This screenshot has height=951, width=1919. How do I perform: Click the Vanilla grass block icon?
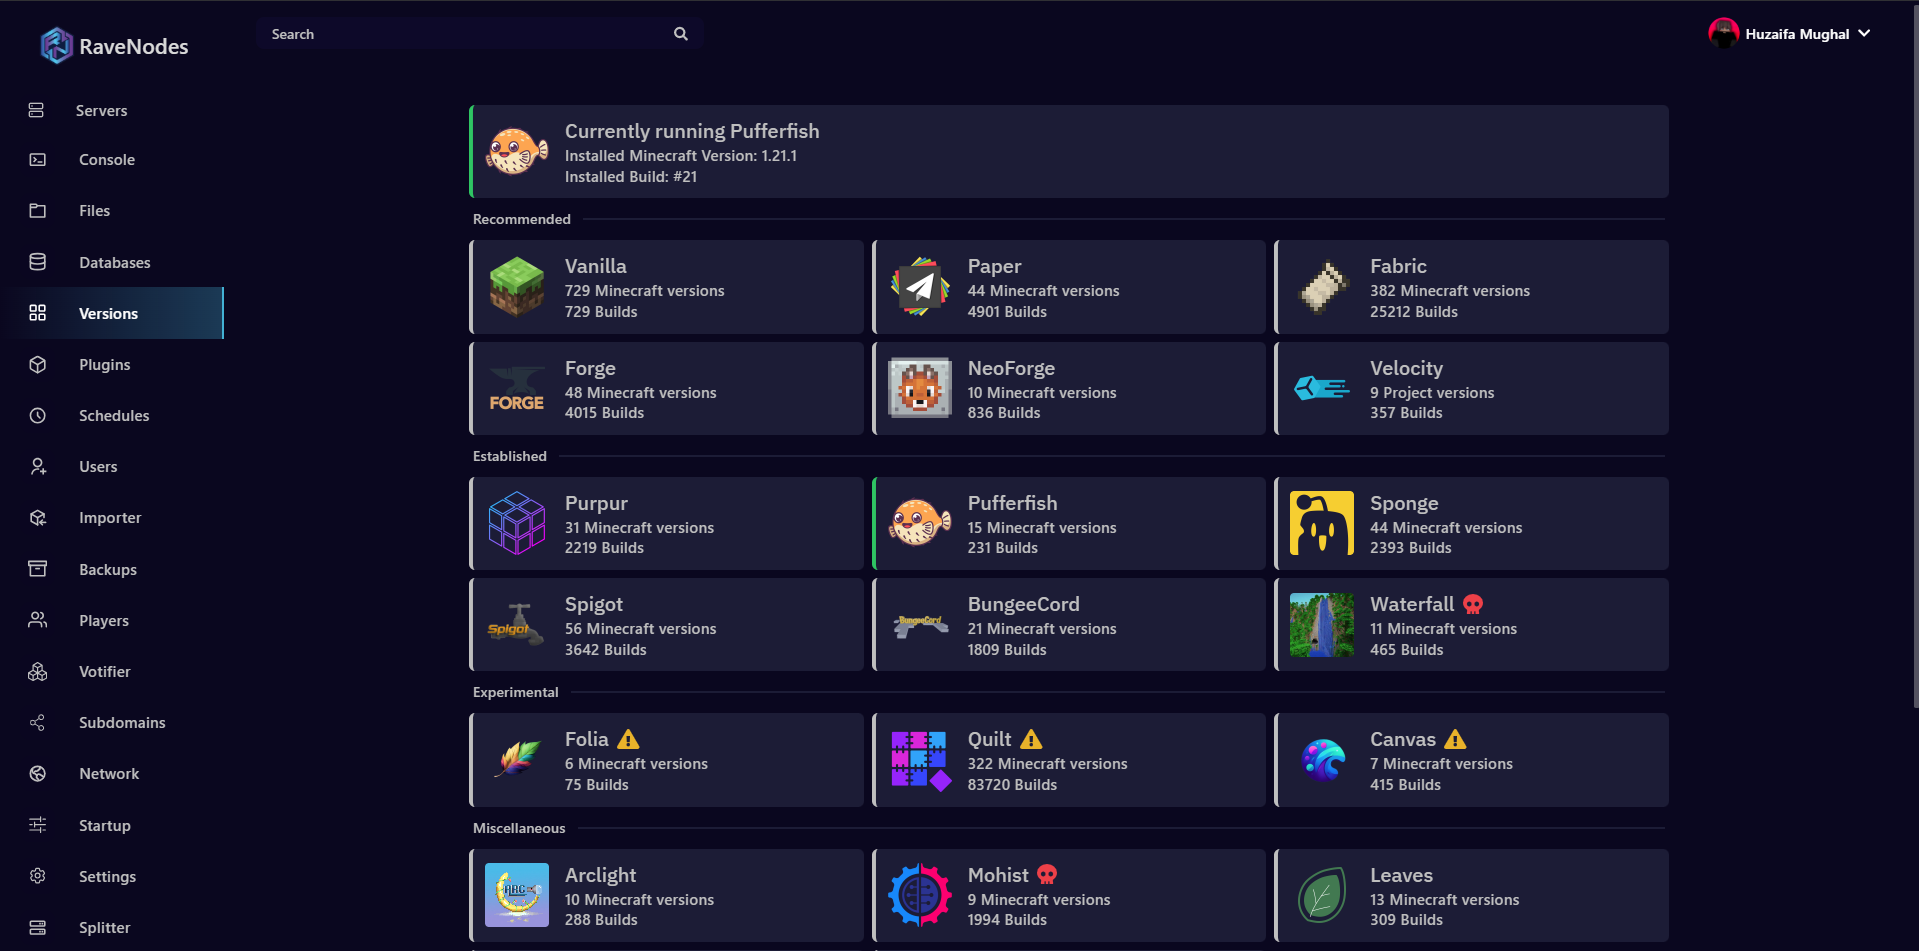pos(517,287)
